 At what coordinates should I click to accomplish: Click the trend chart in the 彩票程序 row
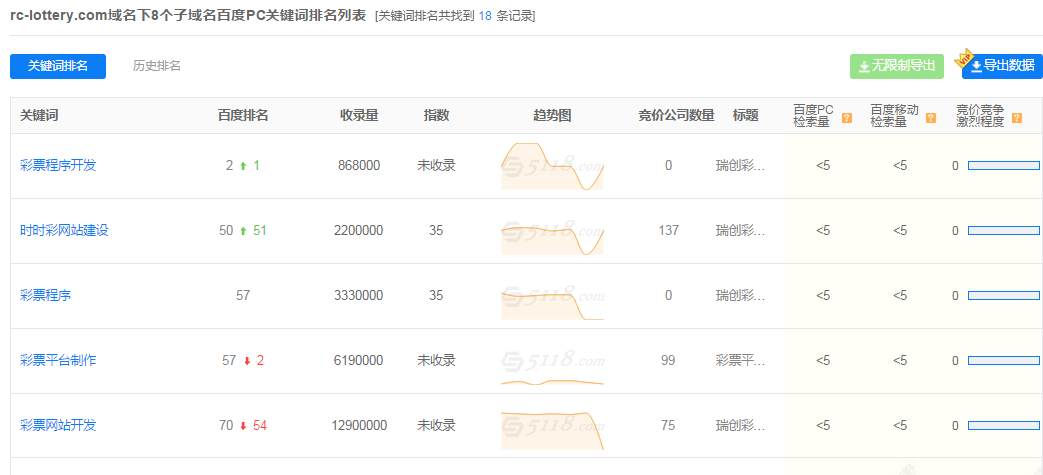(x=552, y=303)
